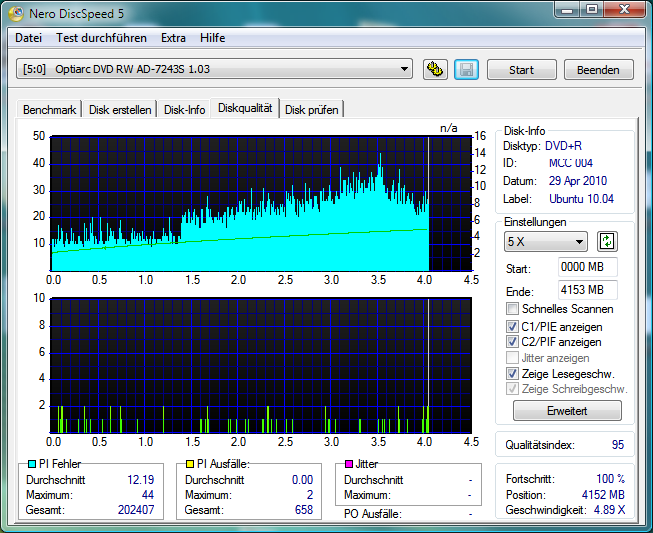
Task: Uncheck C2/PIF anzeigen
Action: point(512,342)
